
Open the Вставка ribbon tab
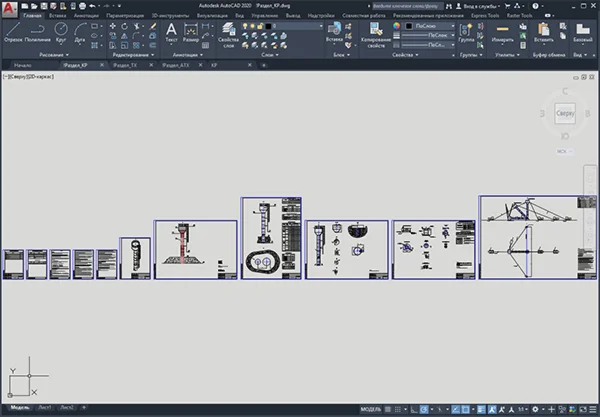[x=57, y=16]
